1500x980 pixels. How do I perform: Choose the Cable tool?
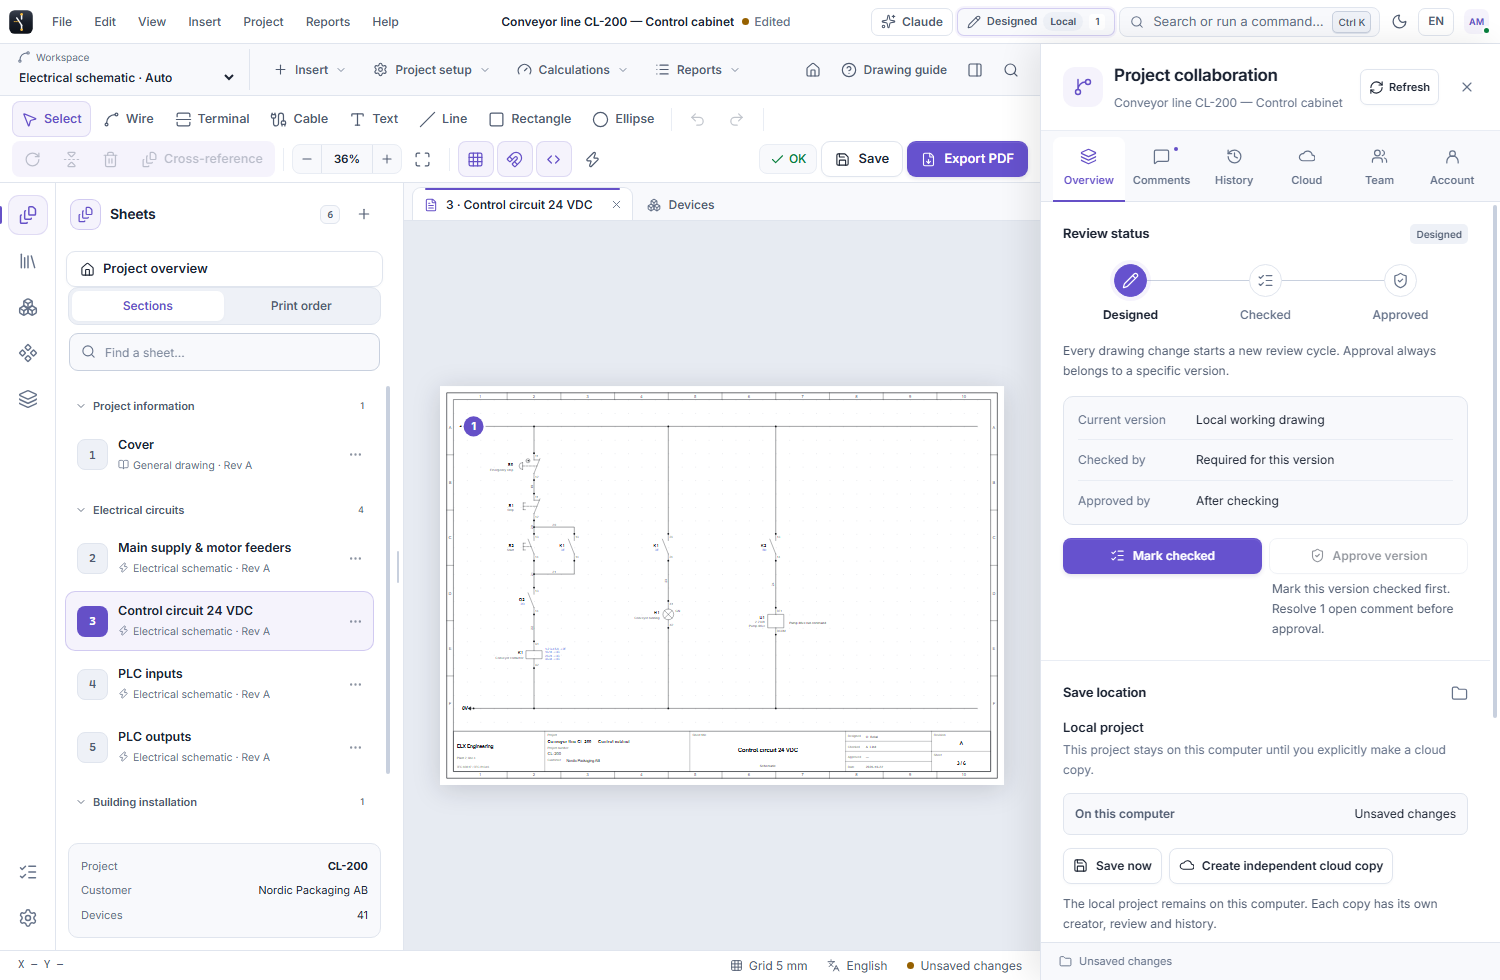coord(299,119)
